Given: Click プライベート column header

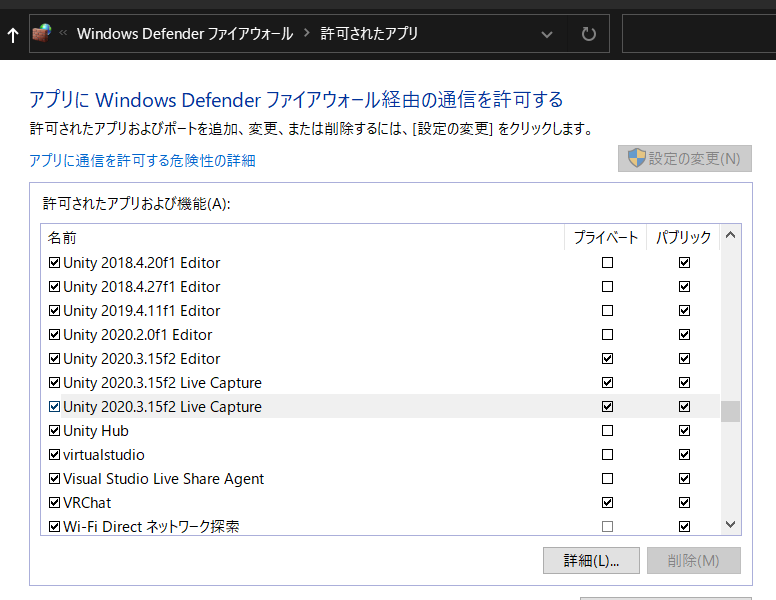Looking at the screenshot, I should coord(606,237).
